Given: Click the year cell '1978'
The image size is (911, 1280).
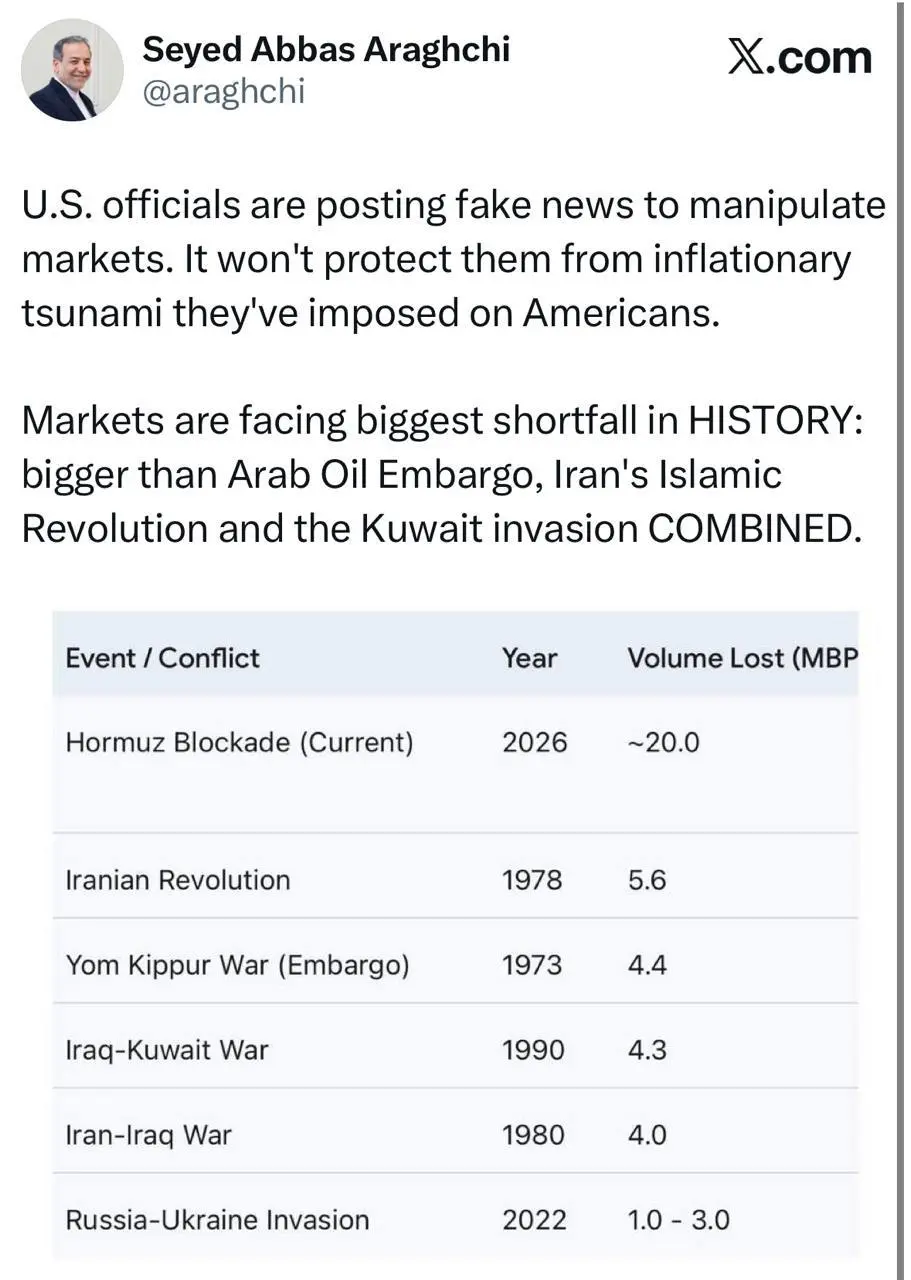Looking at the screenshot, I should [532, 880].
